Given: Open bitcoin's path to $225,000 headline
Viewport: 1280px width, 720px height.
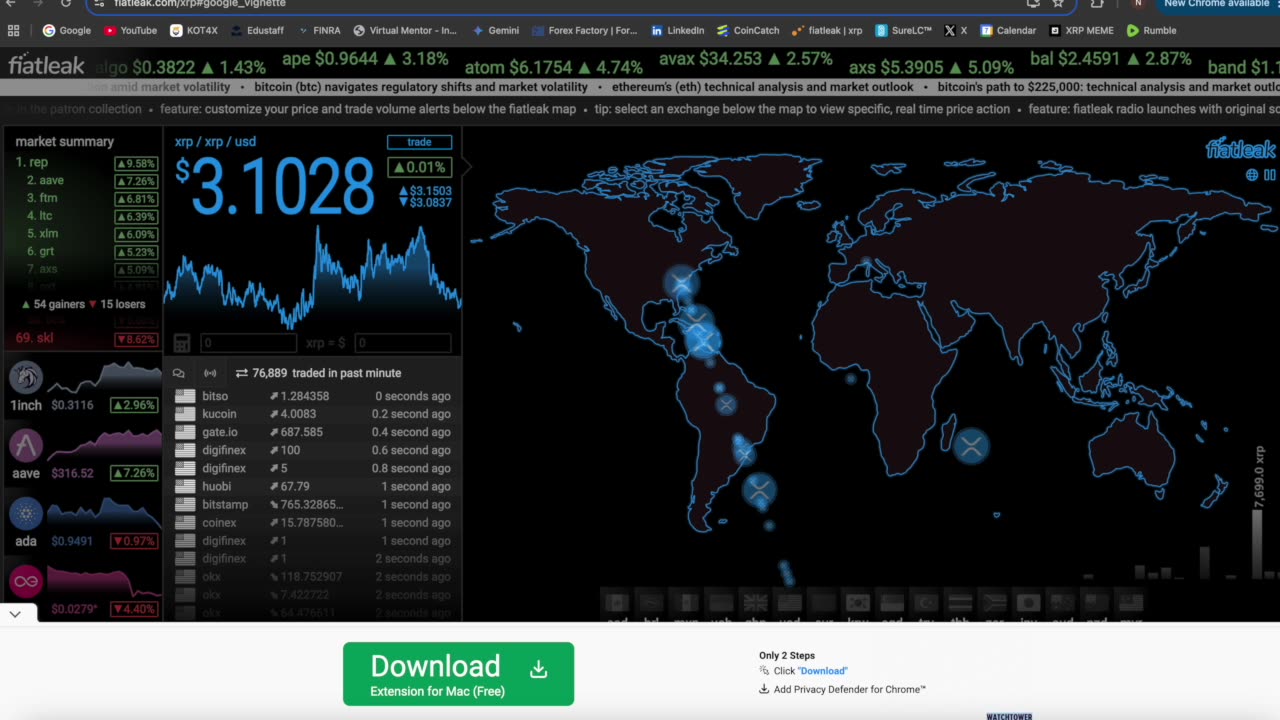Looking at the screenshot, I should 1109,87.
